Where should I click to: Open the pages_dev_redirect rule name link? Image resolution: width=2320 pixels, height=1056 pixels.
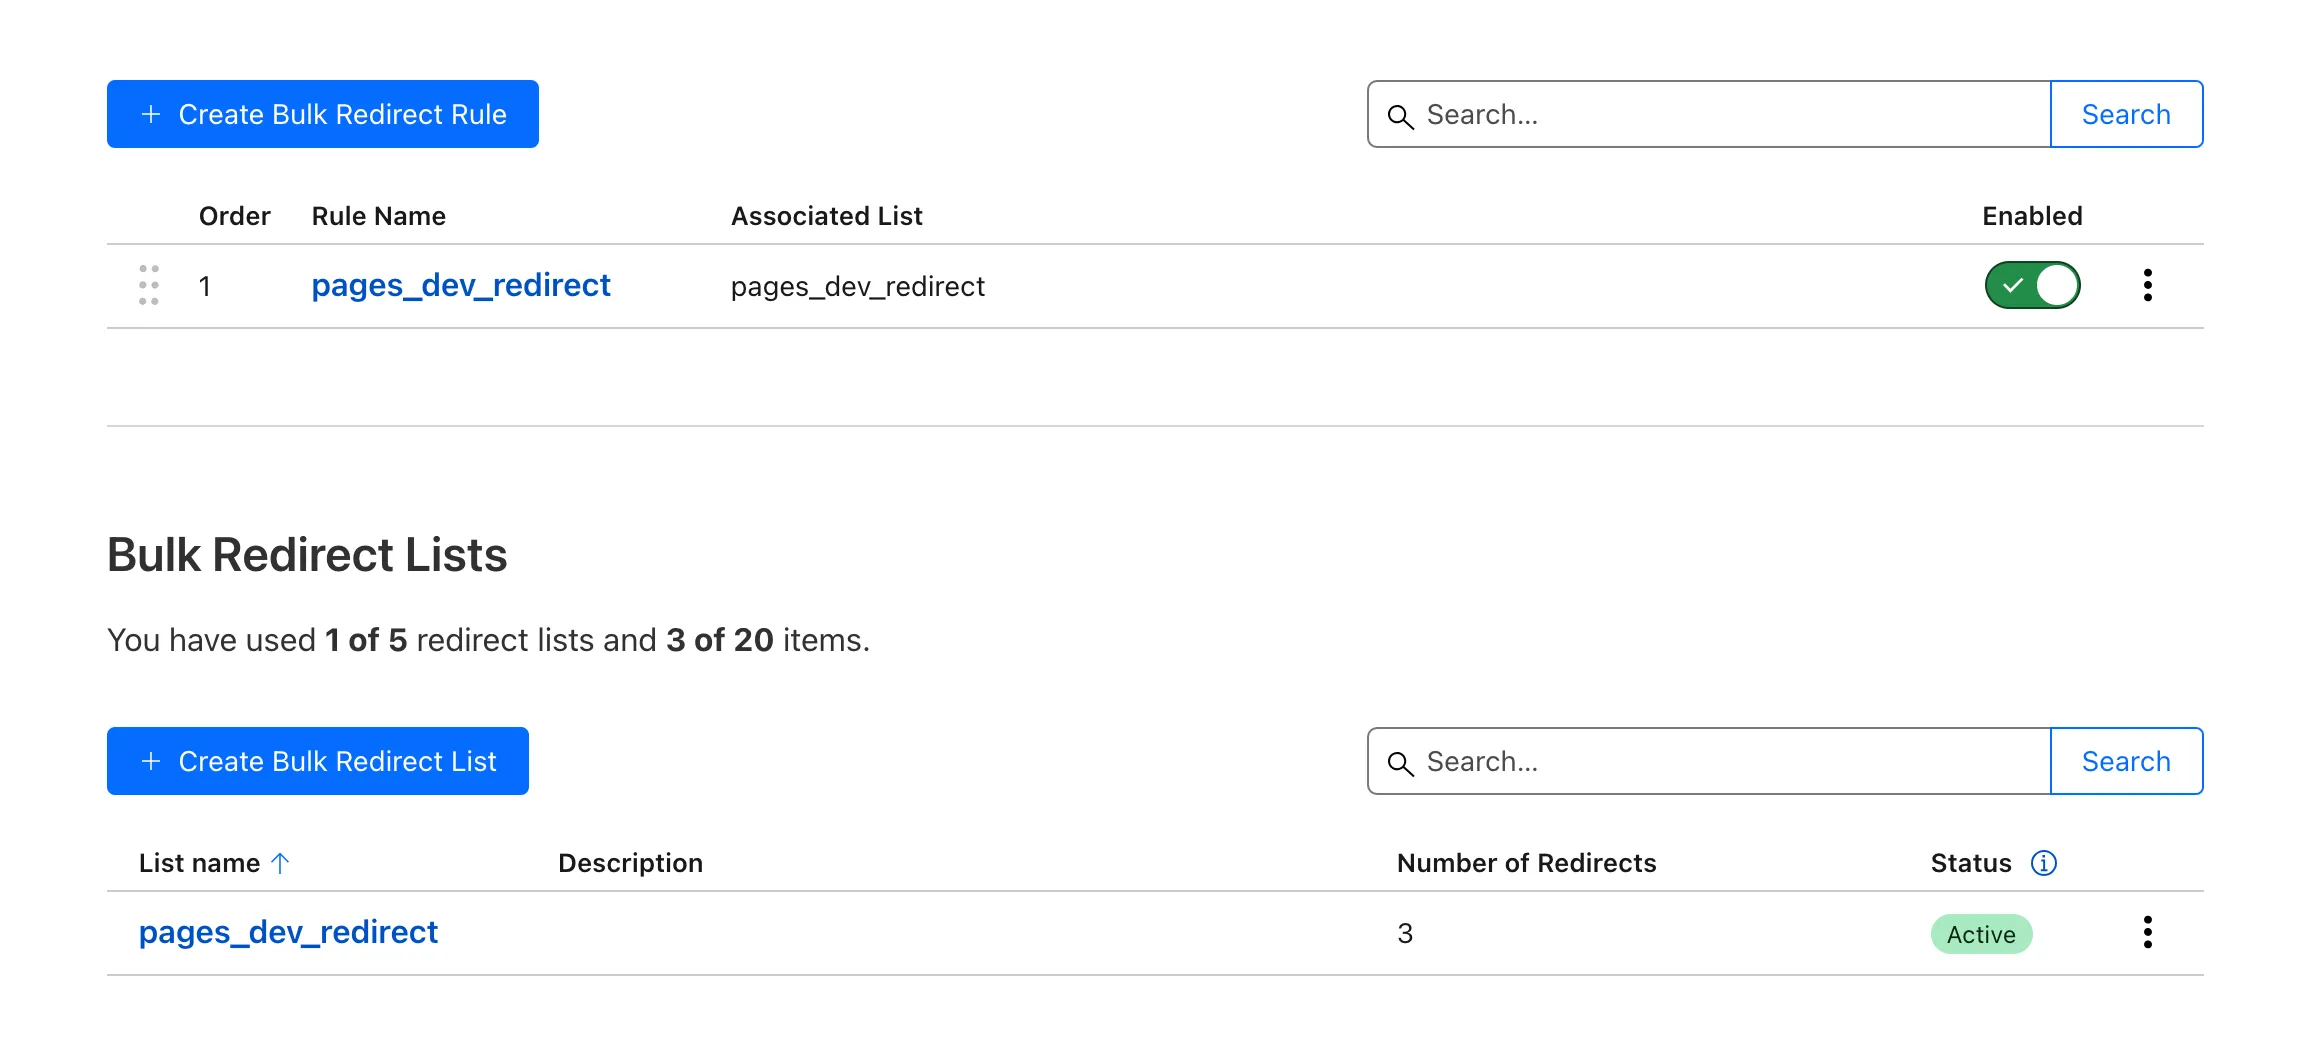click(x=460, y=285)
